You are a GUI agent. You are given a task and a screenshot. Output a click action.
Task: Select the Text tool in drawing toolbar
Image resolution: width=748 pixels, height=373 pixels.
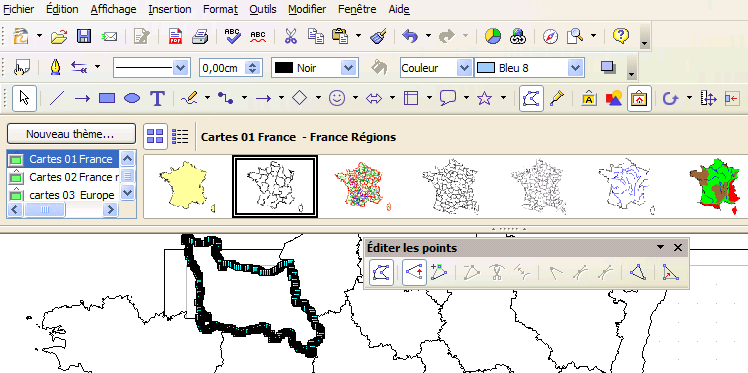tap(157, 99)
